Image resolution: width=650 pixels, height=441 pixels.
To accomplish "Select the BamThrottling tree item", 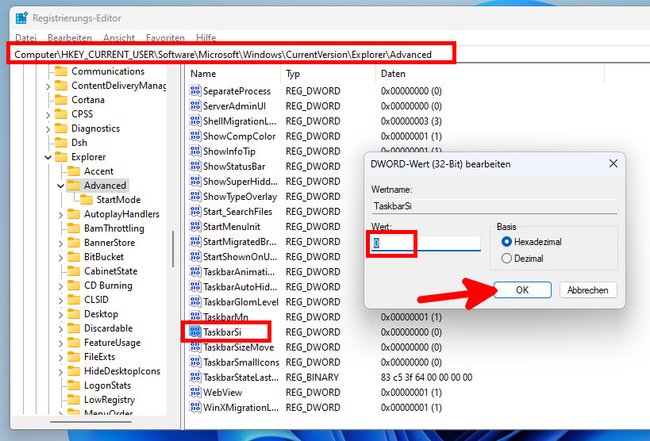I will point(114,228).
